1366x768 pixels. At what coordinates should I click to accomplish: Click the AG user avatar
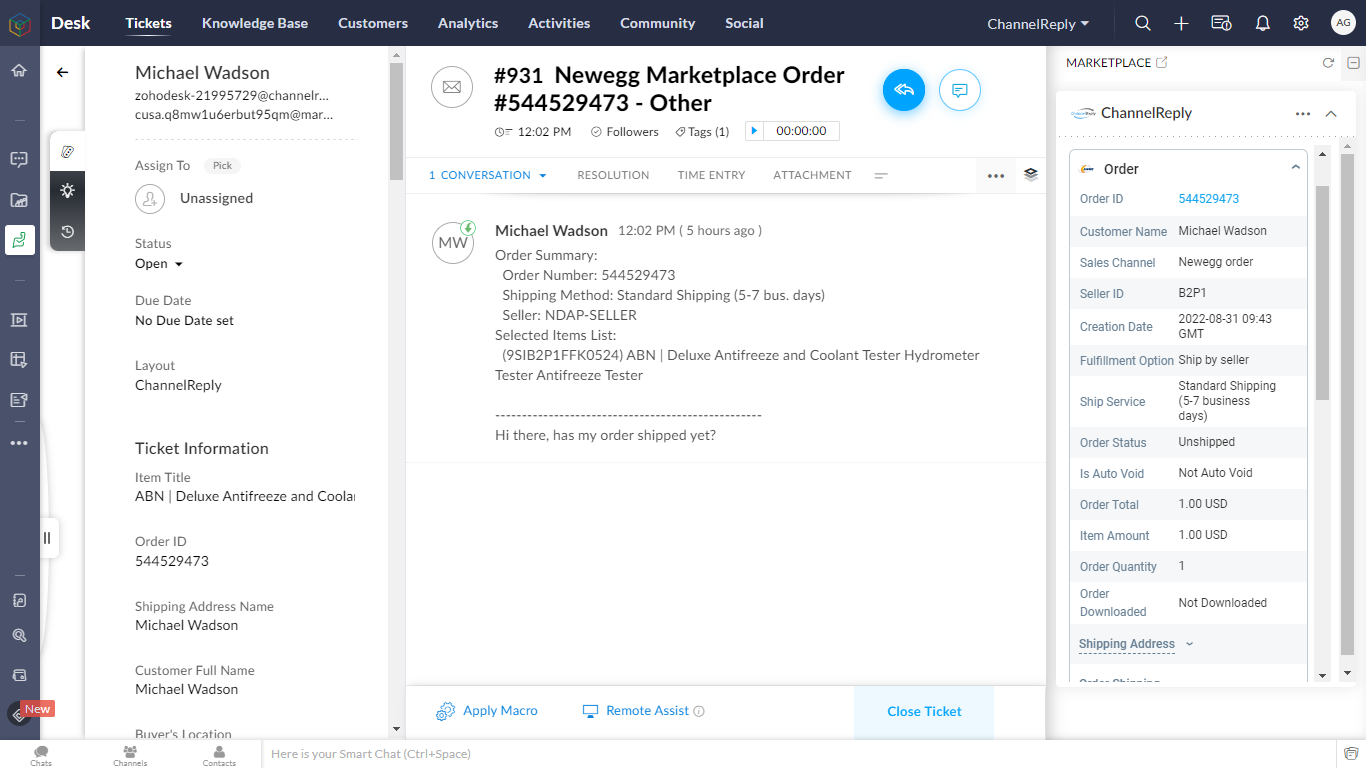1343,23
